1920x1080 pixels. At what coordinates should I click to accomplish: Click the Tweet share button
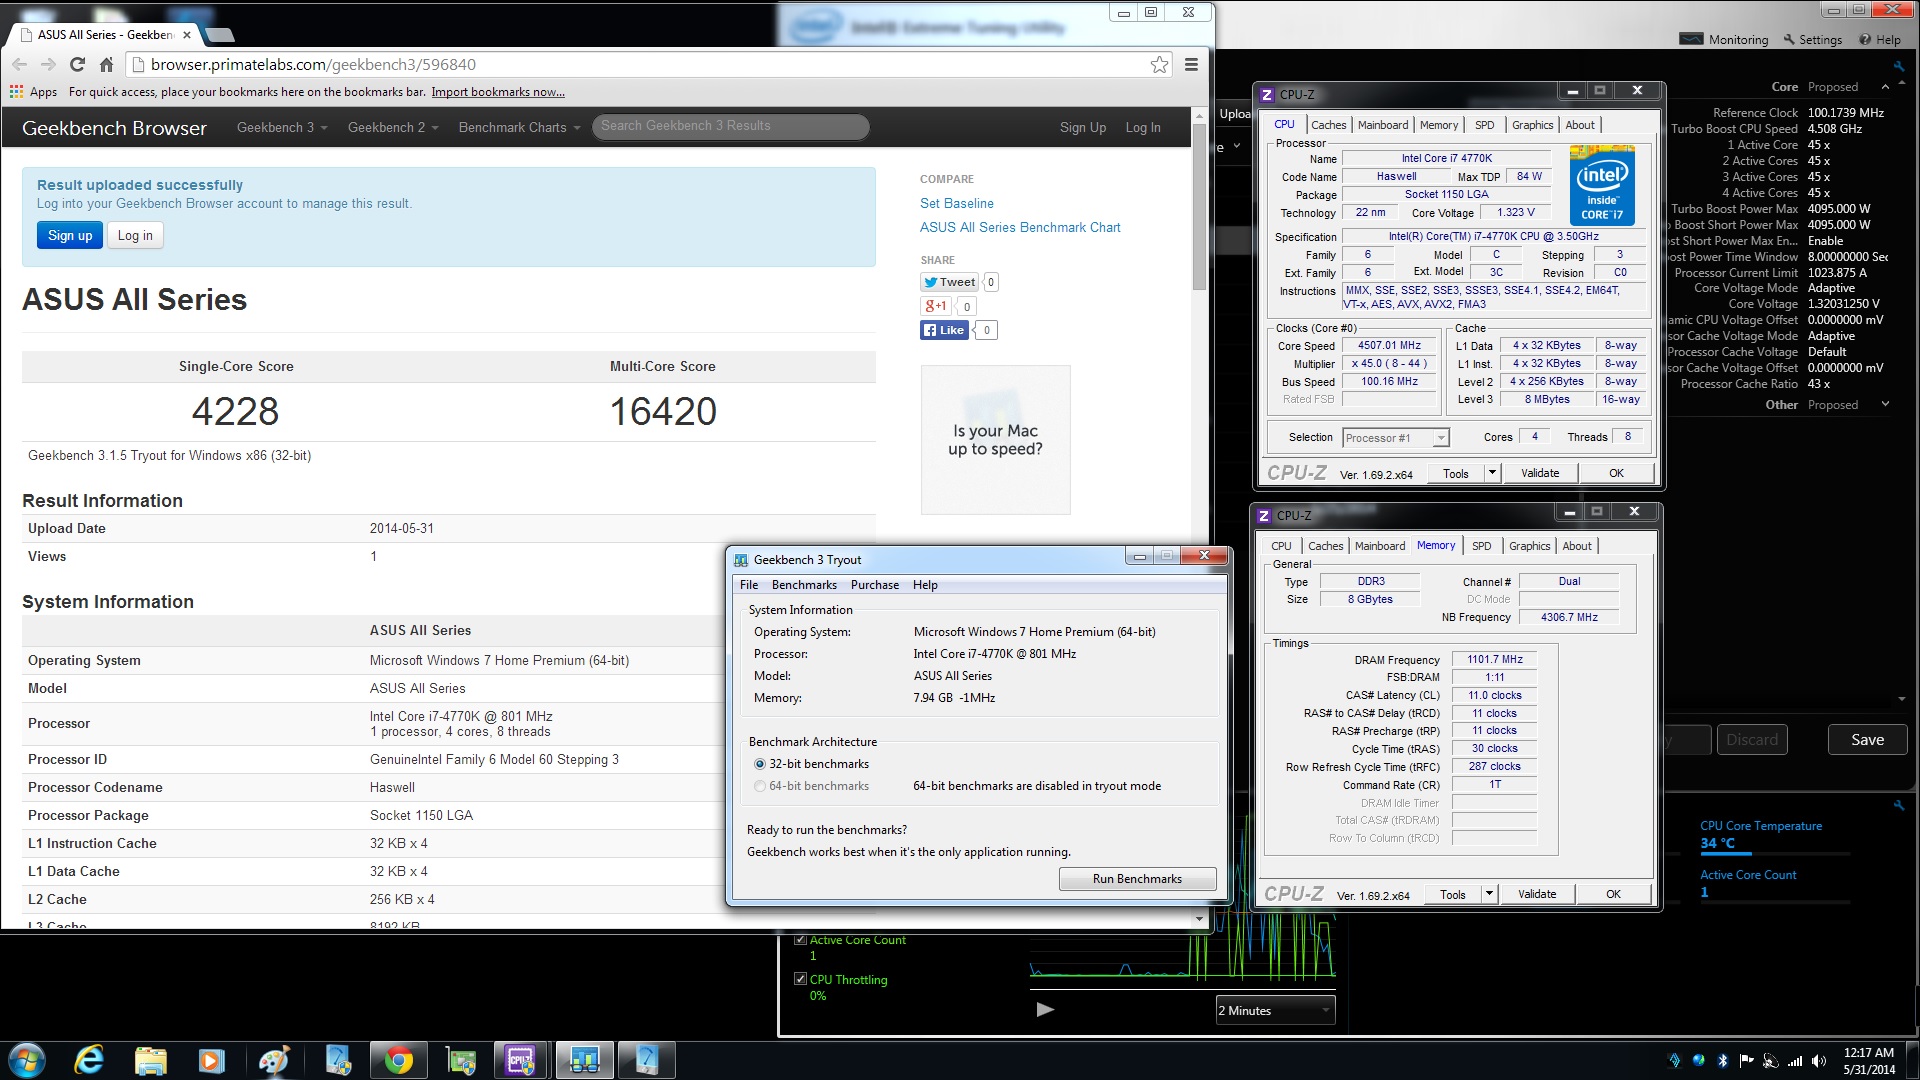949,282
